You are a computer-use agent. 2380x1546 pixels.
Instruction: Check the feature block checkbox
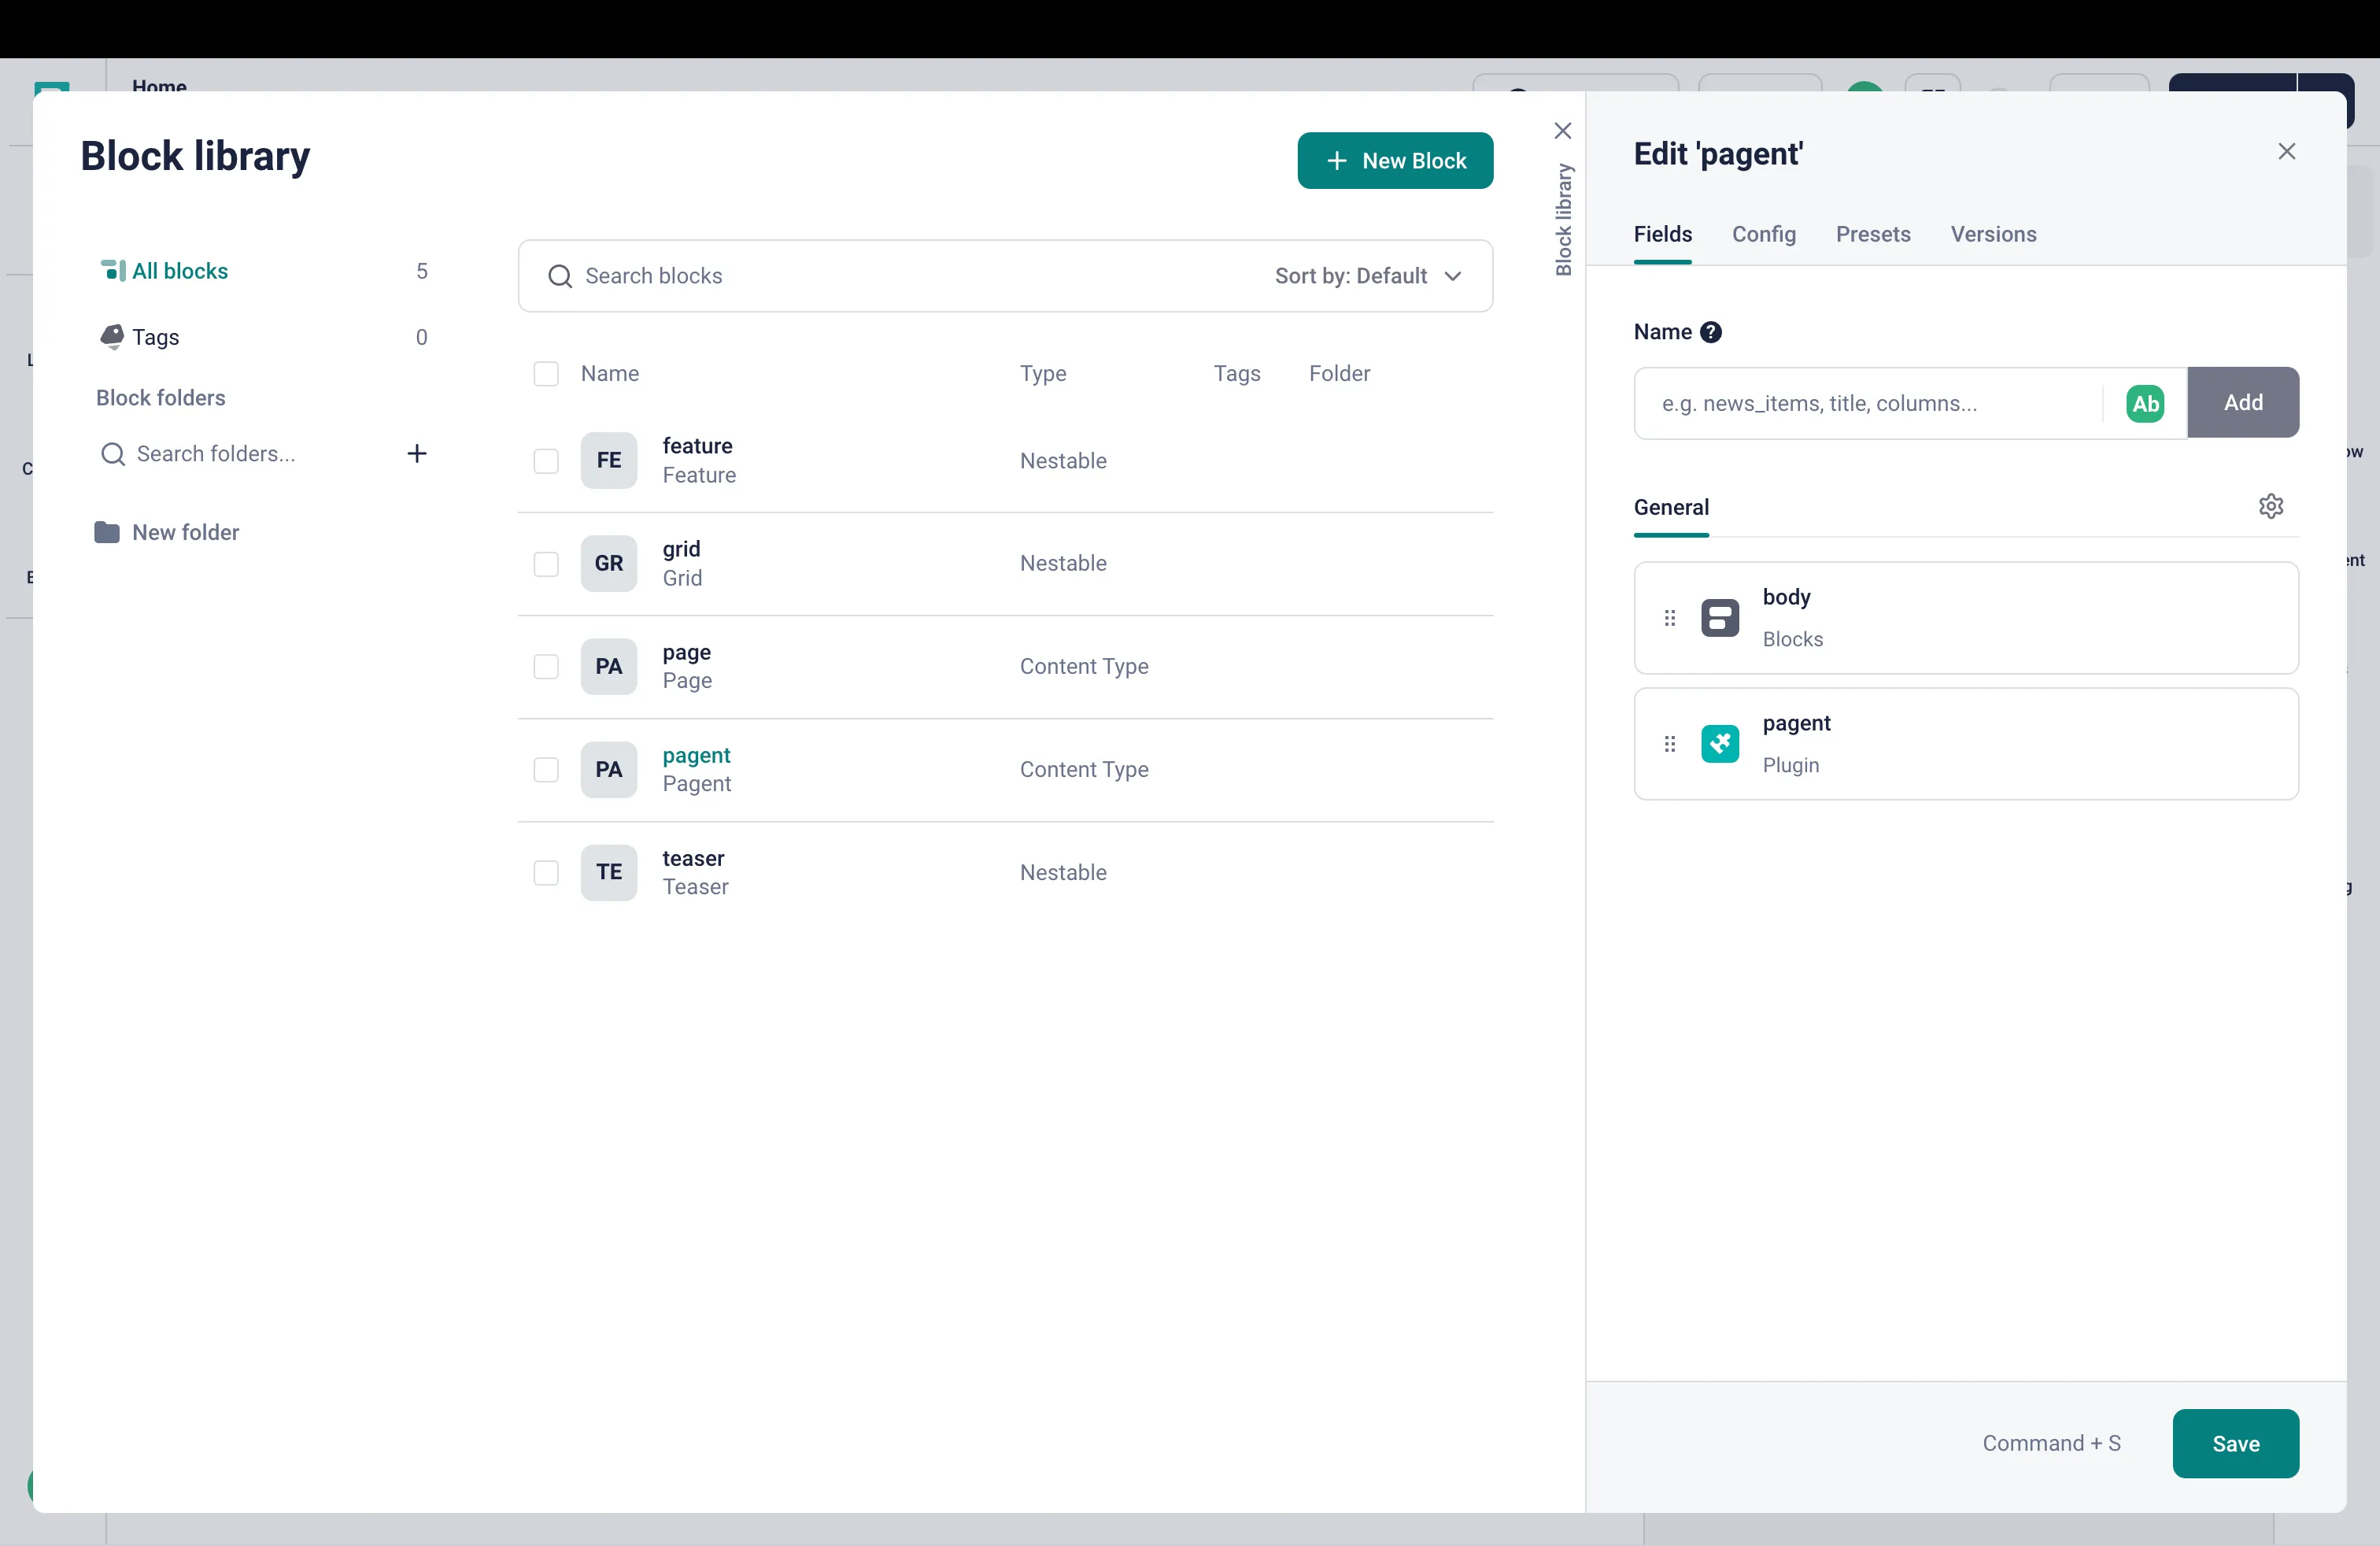(x=546, y=461)
